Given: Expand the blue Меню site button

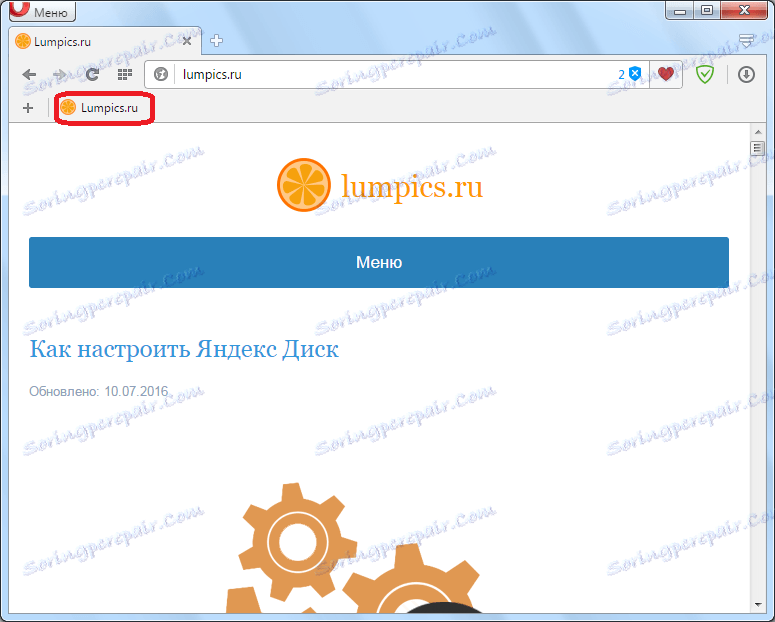Looking at the screenshot, I should pyautogui.click(x=379, y=262).
